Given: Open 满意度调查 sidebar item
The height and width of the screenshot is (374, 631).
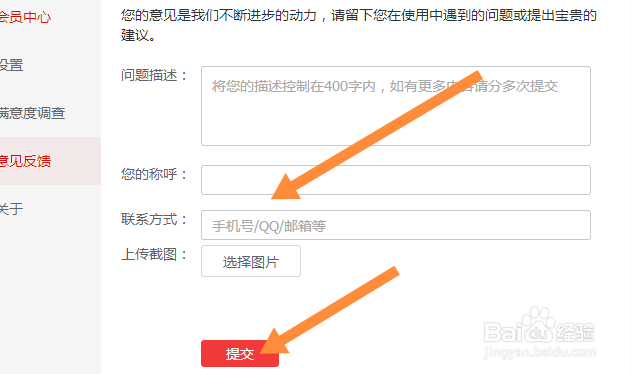Looking at the screenshot, I should pos(32,113).
